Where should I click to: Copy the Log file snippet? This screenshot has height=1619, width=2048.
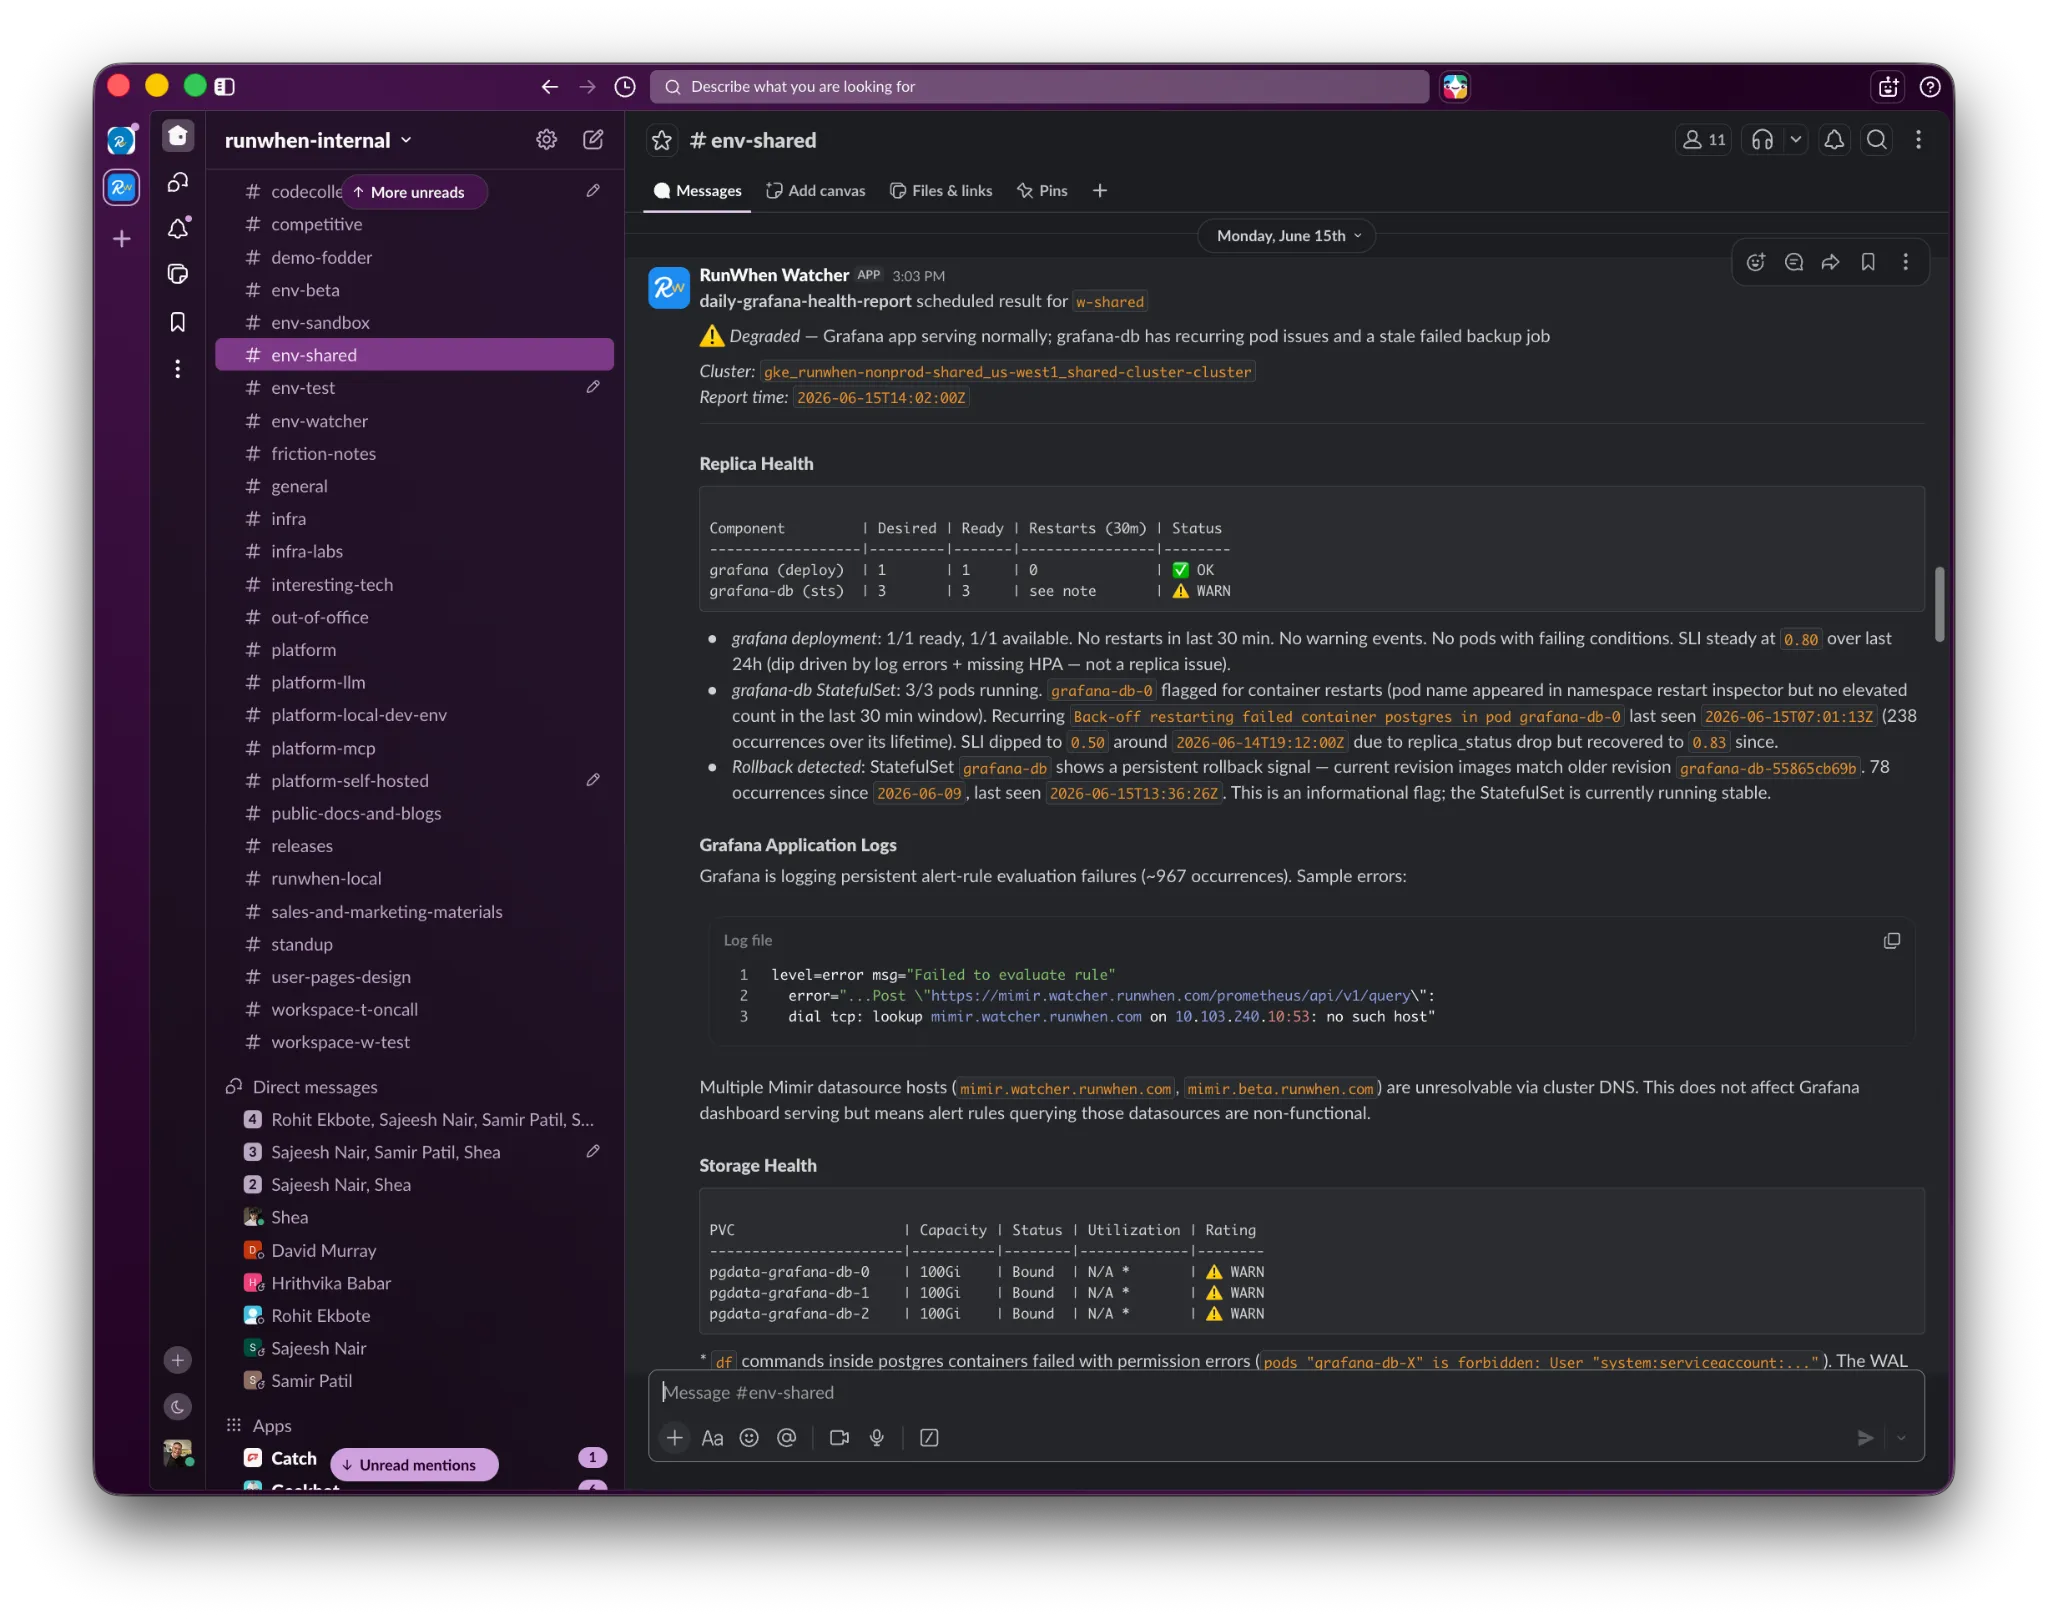coord(1892,941)
